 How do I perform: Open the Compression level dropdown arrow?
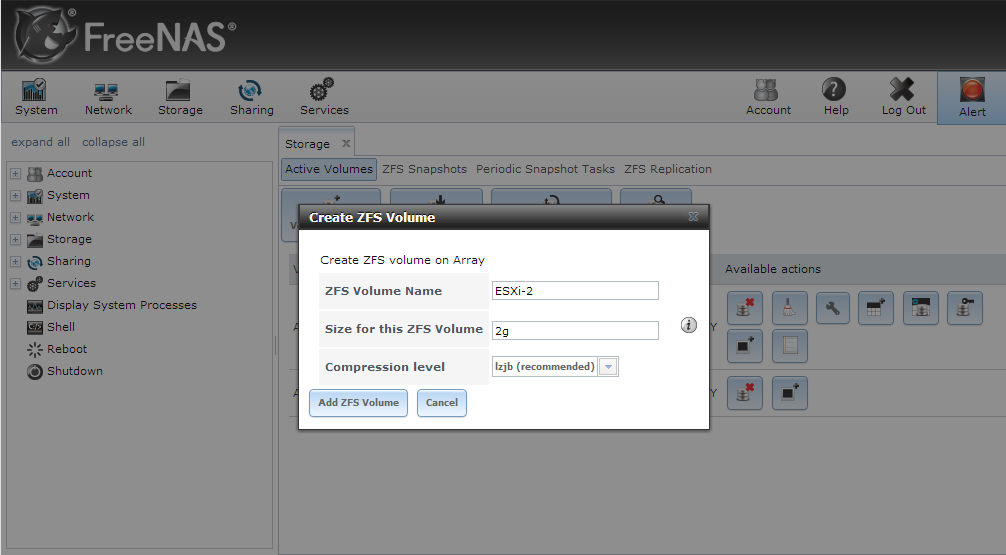coord(608,367)
